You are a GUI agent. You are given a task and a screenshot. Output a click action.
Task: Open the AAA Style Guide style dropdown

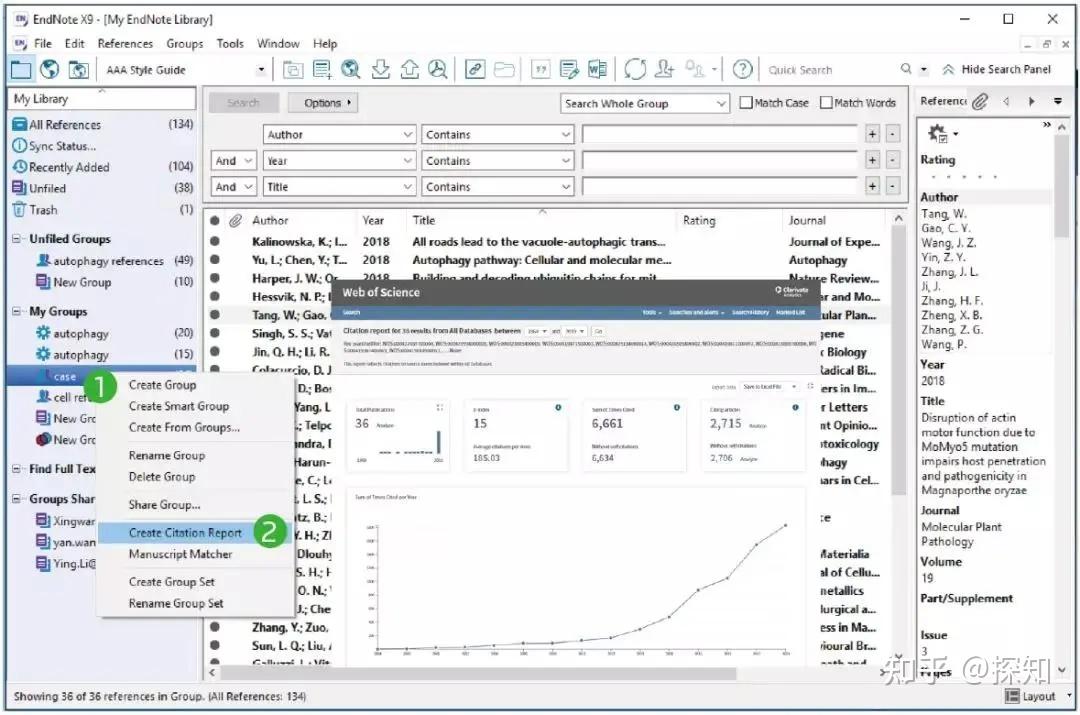(259, 69)
